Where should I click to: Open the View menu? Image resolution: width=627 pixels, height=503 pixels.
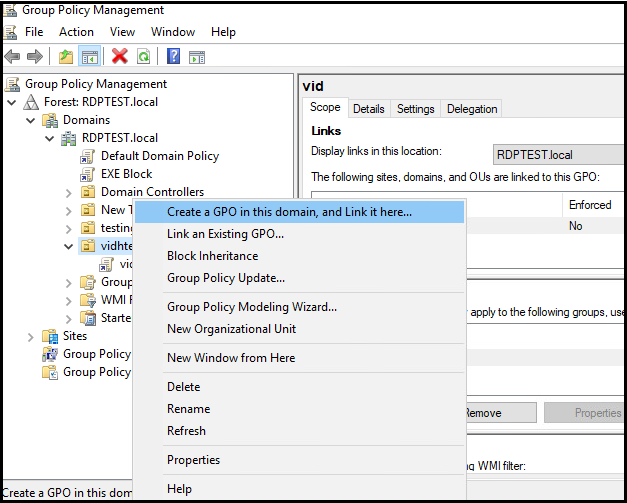pos(122,32)
